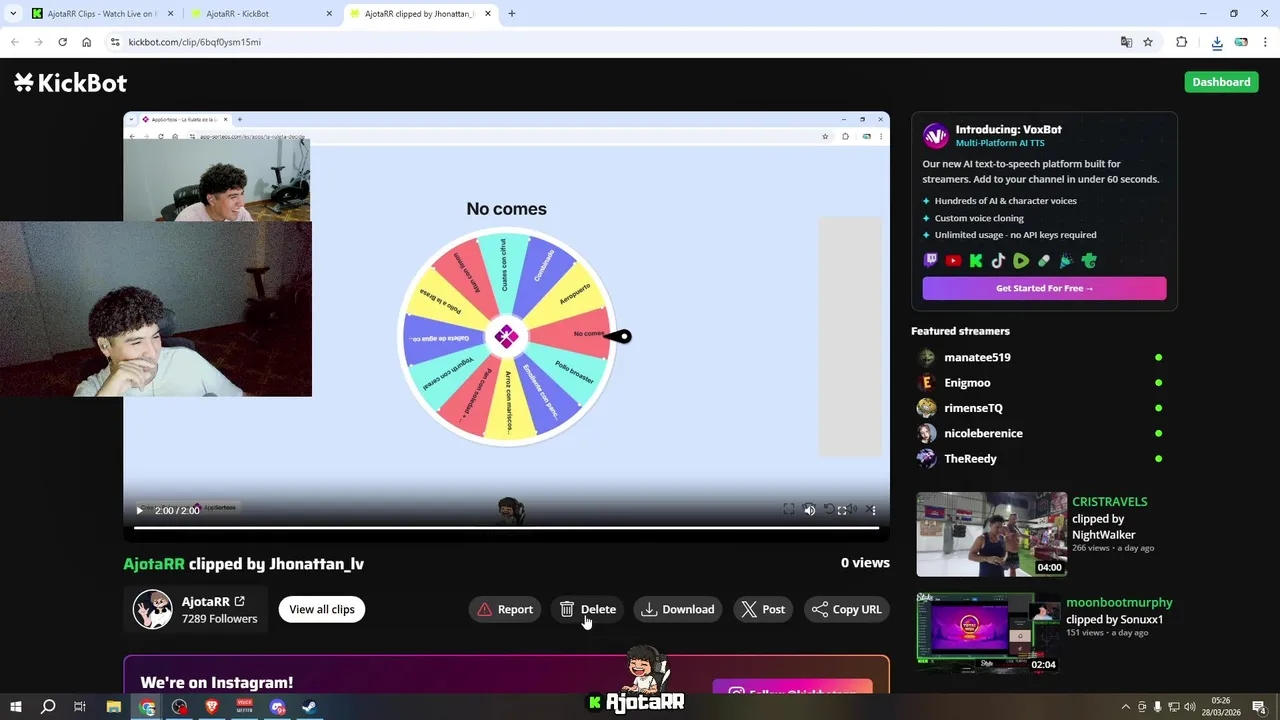Select the AjotaRR clipped by Jhonattan tab
The width and height of the screenshot is (1280, 720).
(x=419, y=14)
